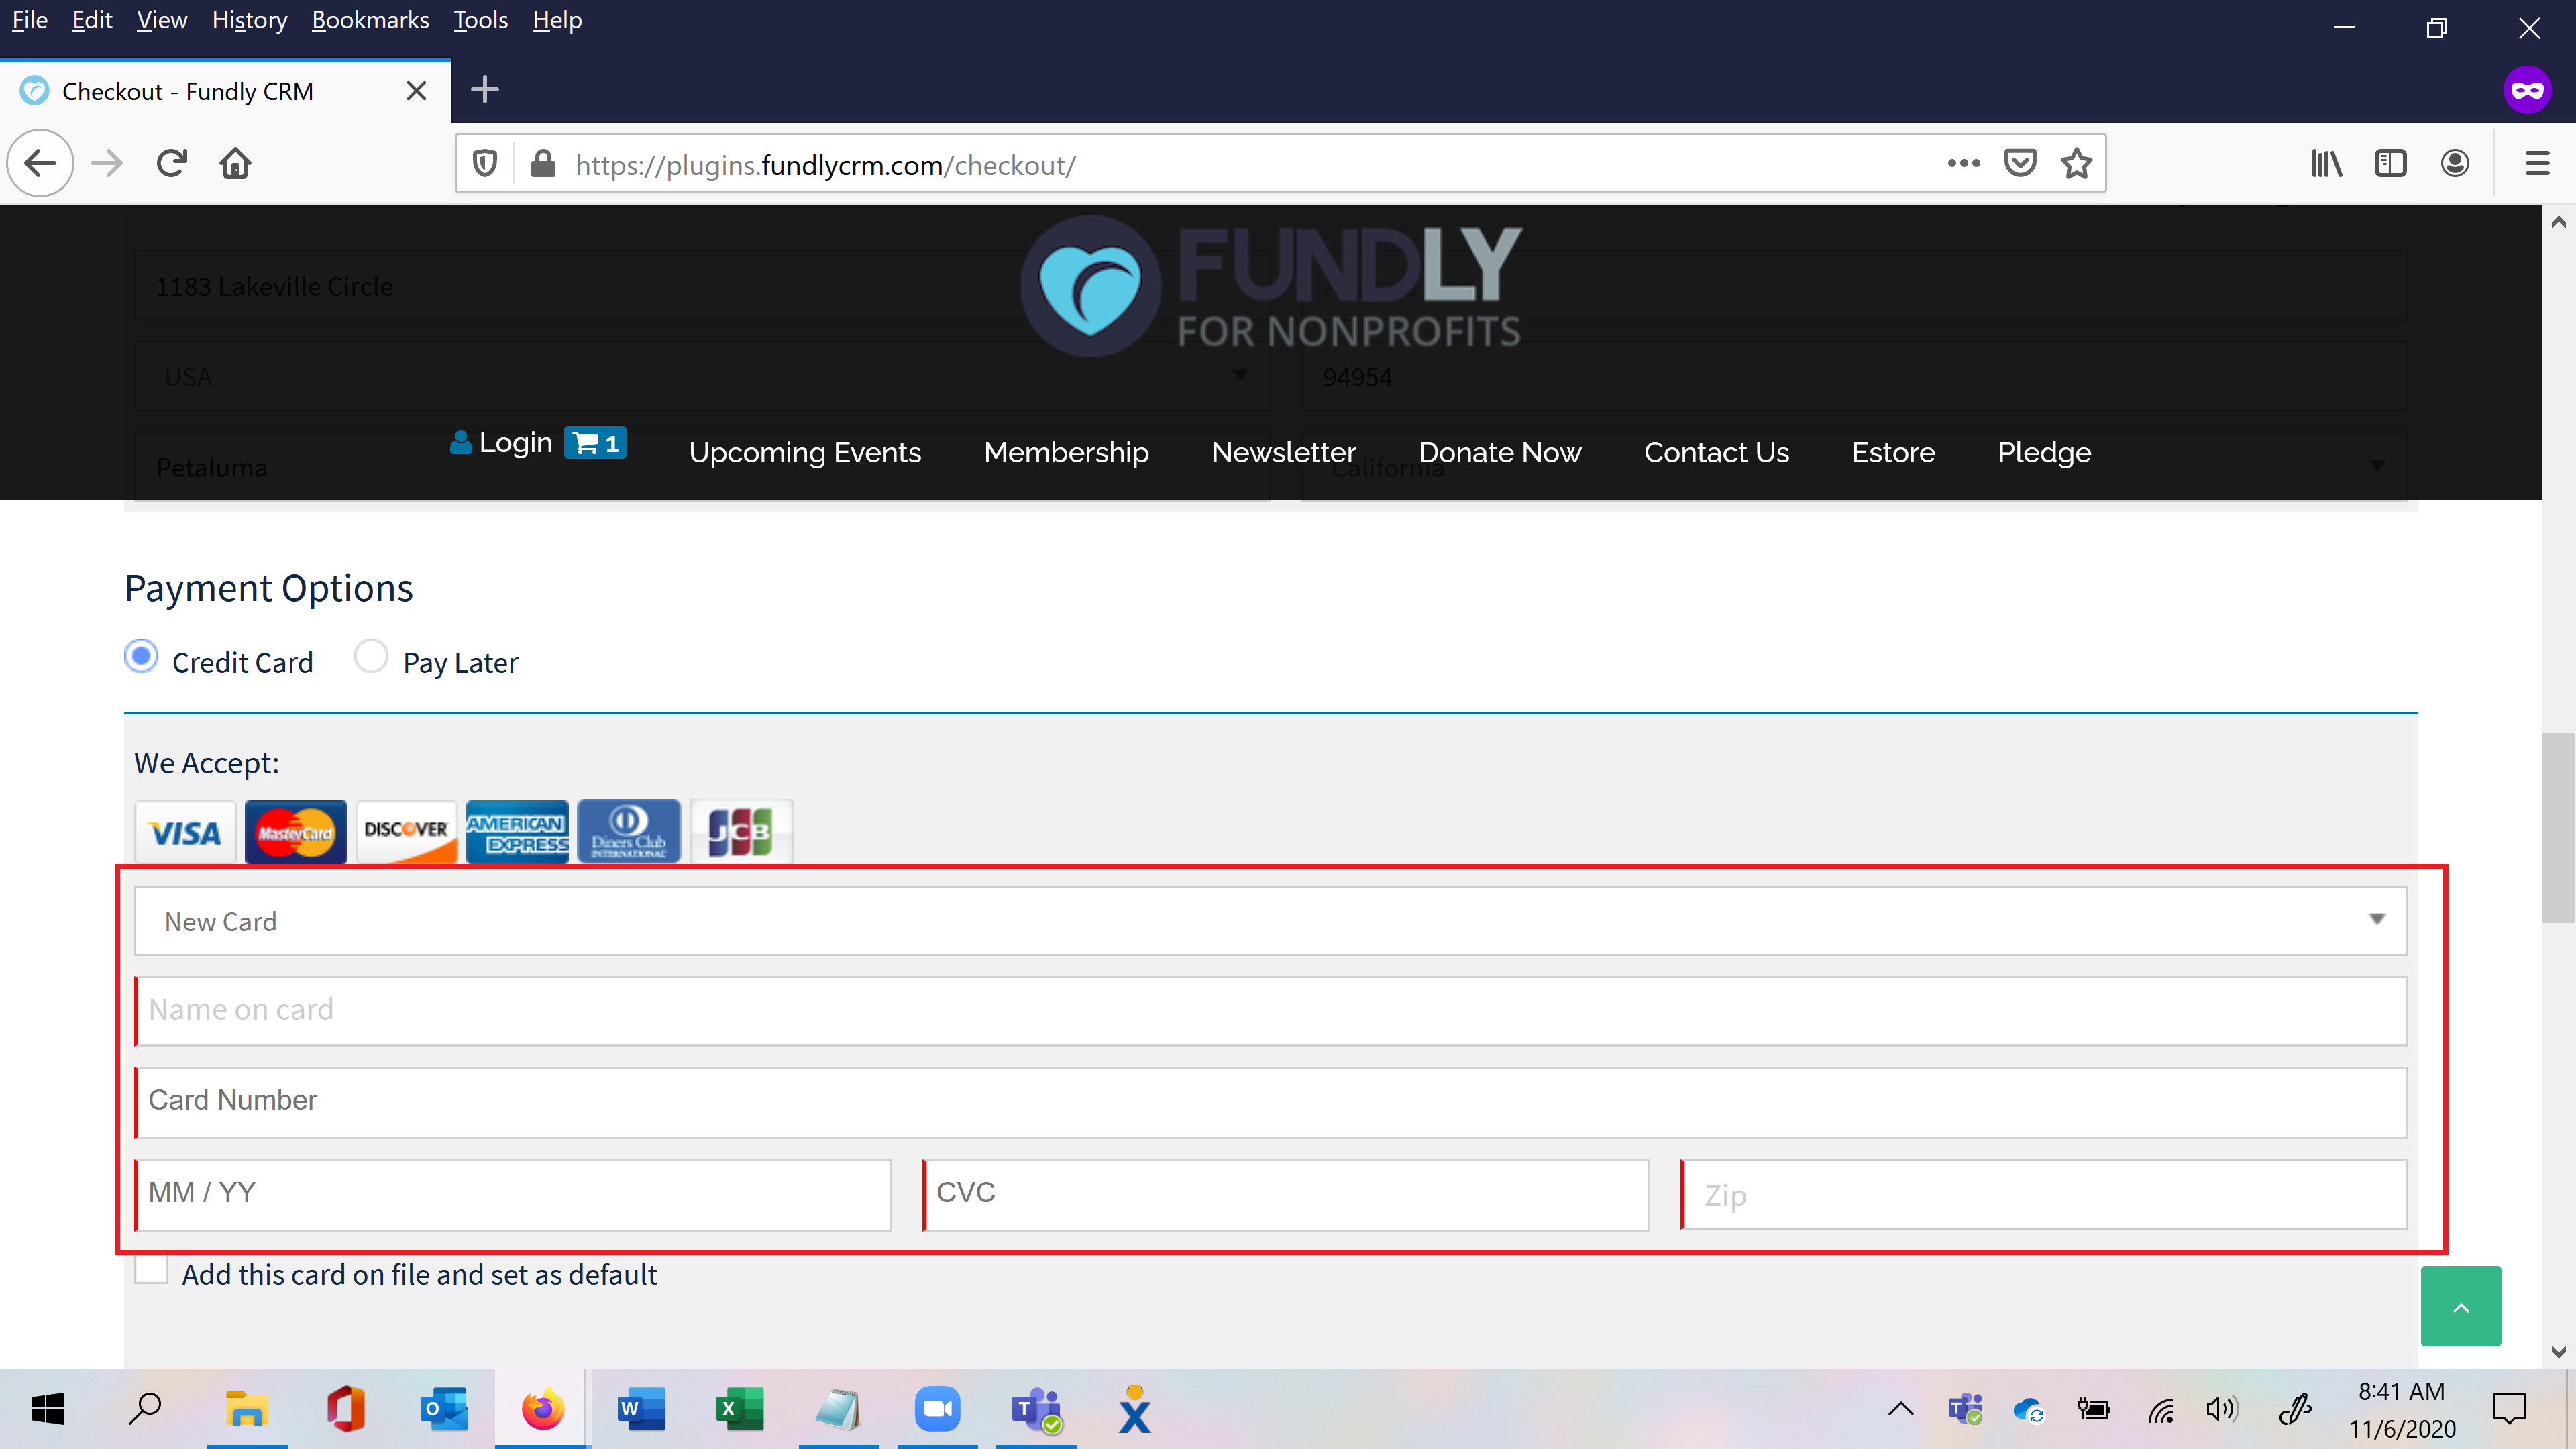The width and height of the screenshot is (2576, 1449).
Task: Open the File menu
Action: tap(30, 20)
